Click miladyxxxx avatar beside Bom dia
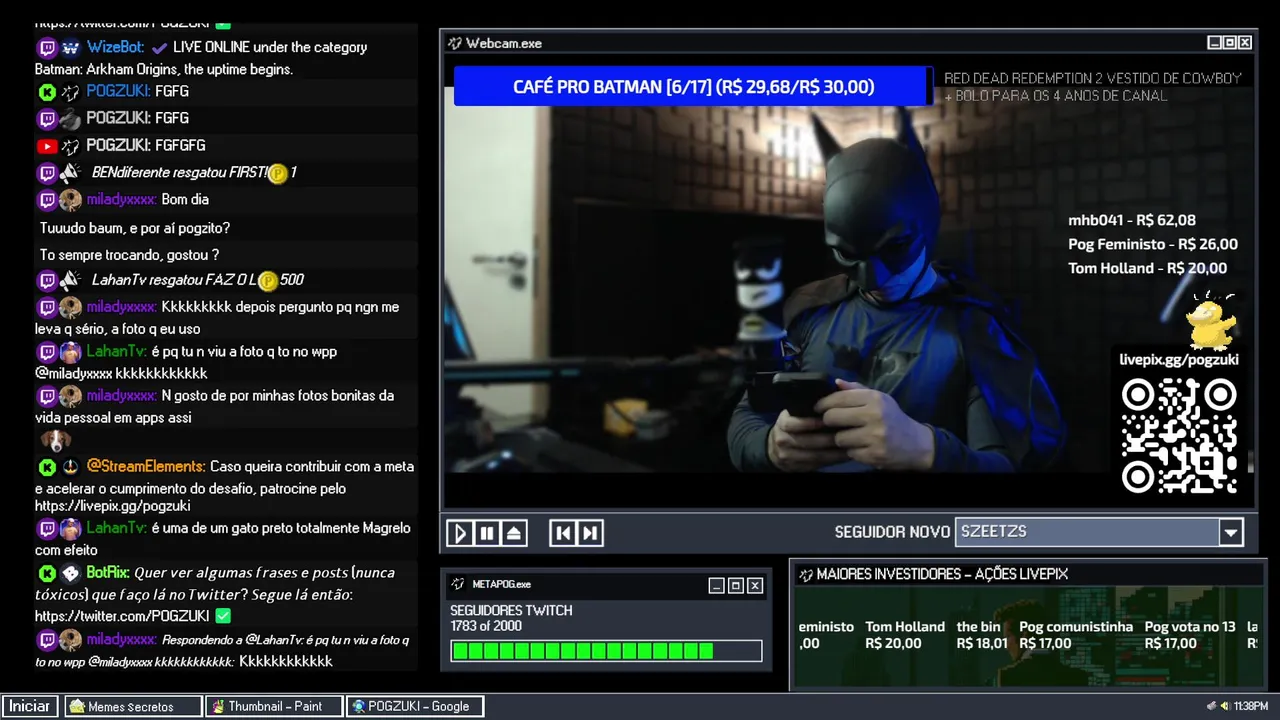1280x720 pixels. coord(70,200)
